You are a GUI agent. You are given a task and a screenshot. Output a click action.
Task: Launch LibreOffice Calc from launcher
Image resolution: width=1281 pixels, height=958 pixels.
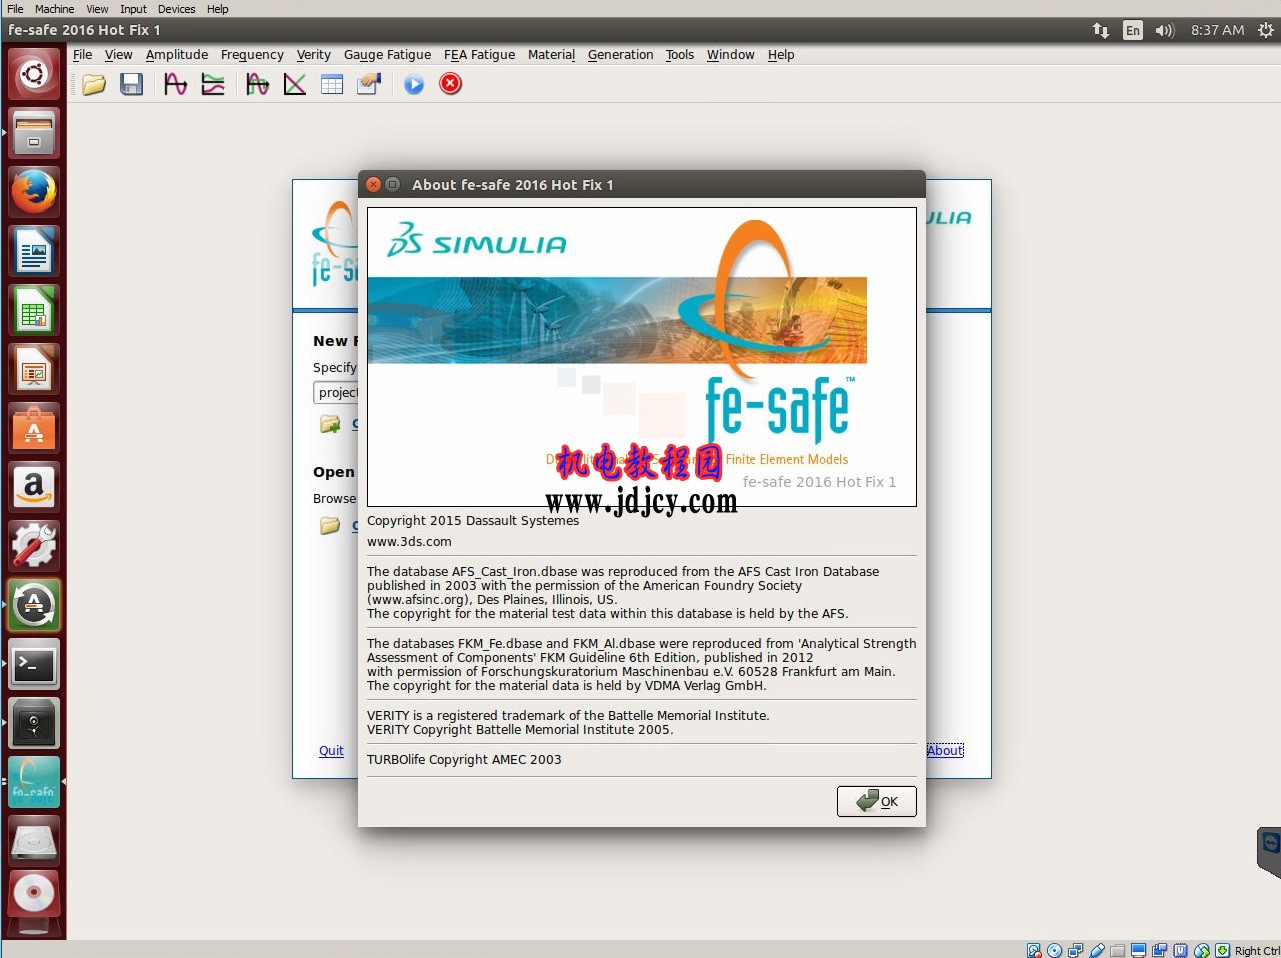tap(34, 310)
